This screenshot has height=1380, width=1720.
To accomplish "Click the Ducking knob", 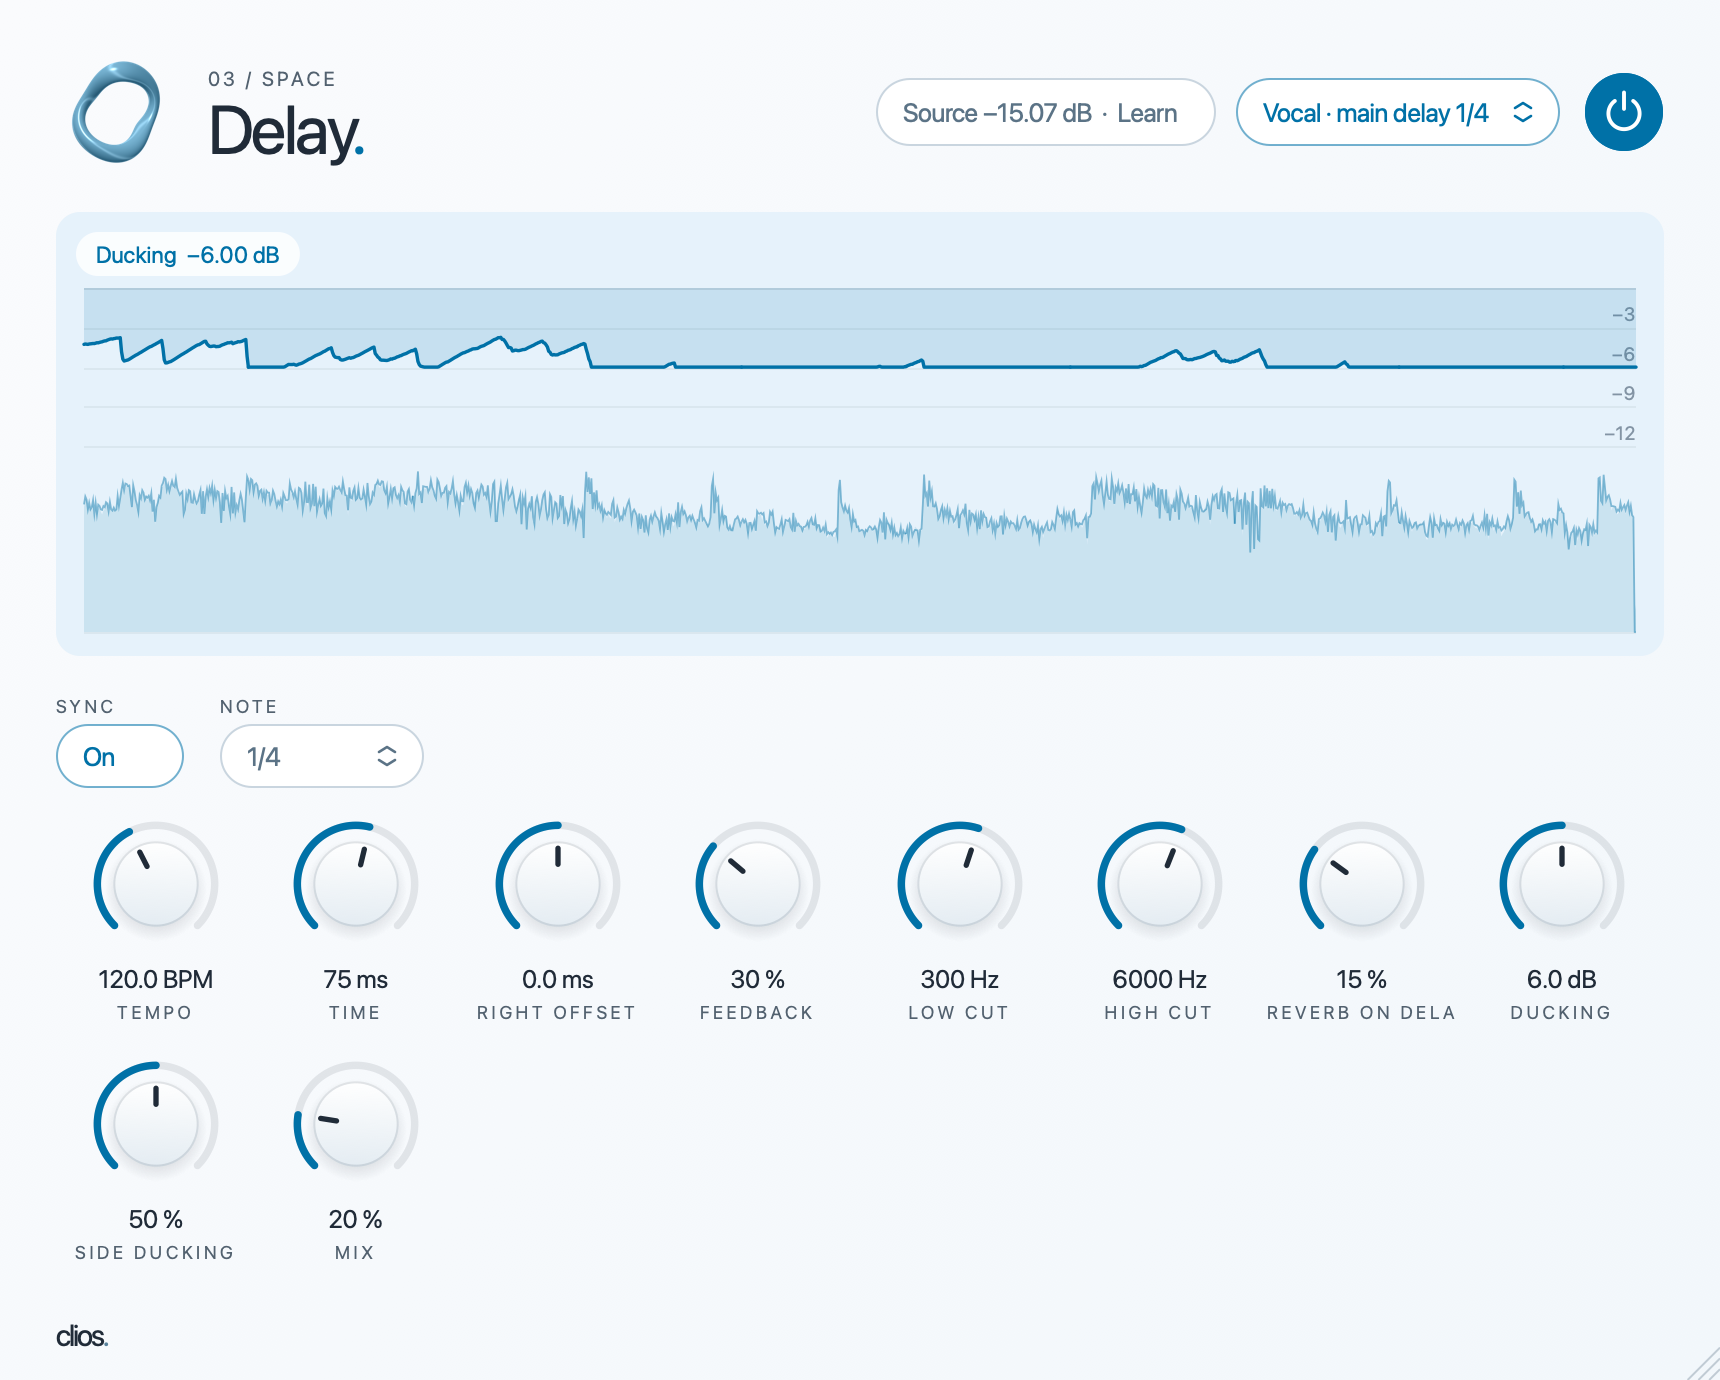I will point(1562,884).
